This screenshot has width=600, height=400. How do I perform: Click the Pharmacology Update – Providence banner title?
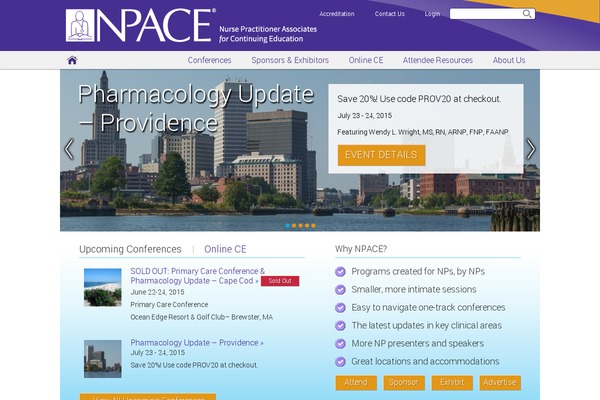(x=196, y=108)
